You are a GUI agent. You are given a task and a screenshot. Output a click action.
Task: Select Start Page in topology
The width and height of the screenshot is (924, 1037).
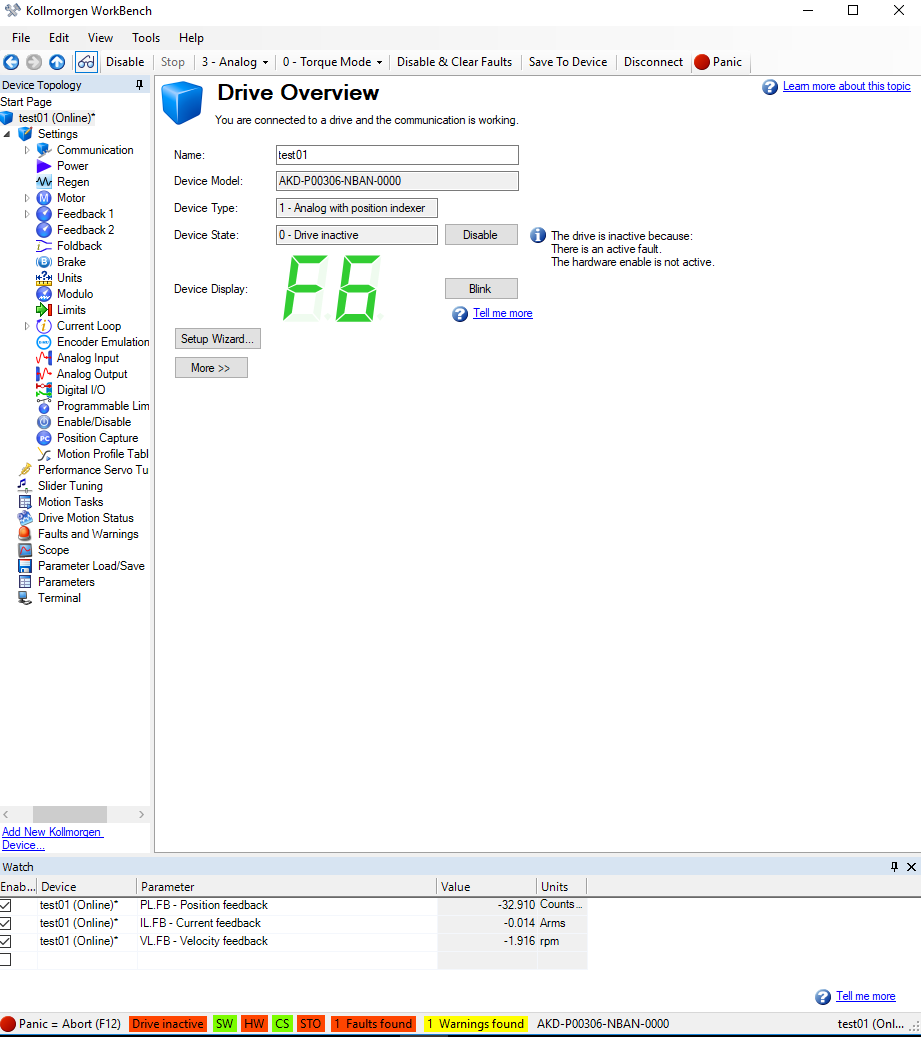[26, 102]
